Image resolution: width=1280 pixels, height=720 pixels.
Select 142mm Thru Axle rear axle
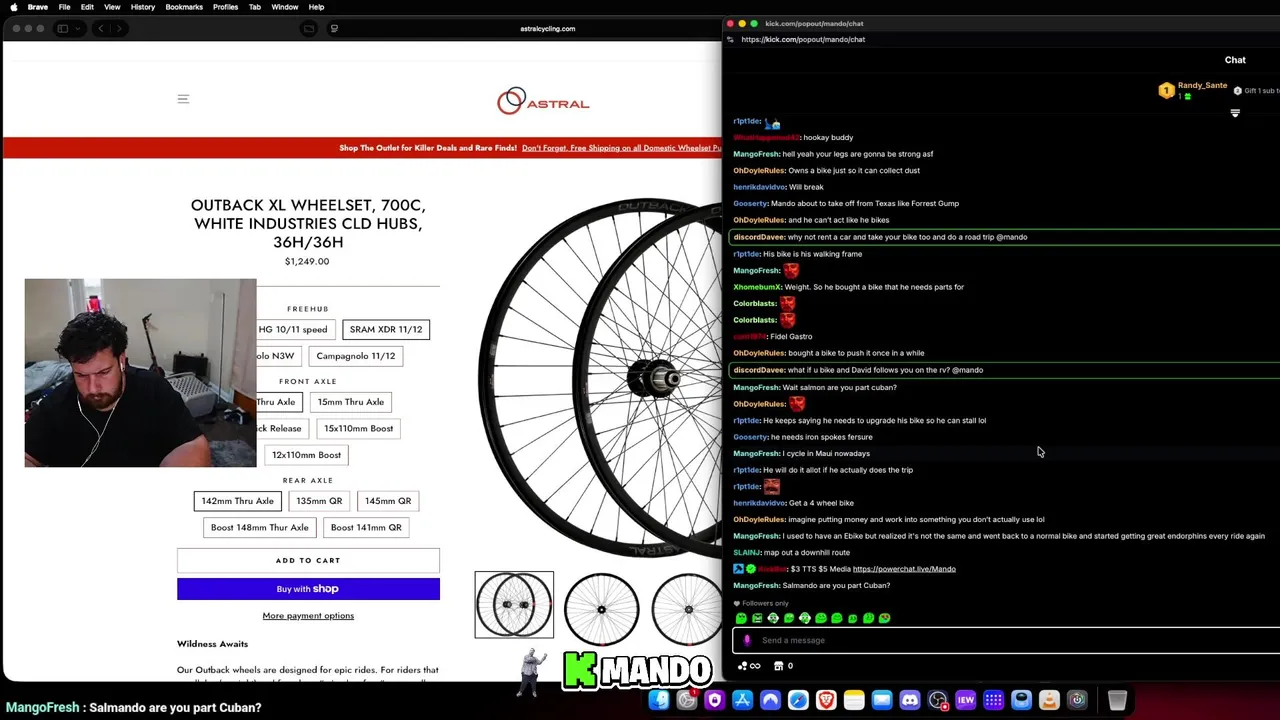pos(237,501)
